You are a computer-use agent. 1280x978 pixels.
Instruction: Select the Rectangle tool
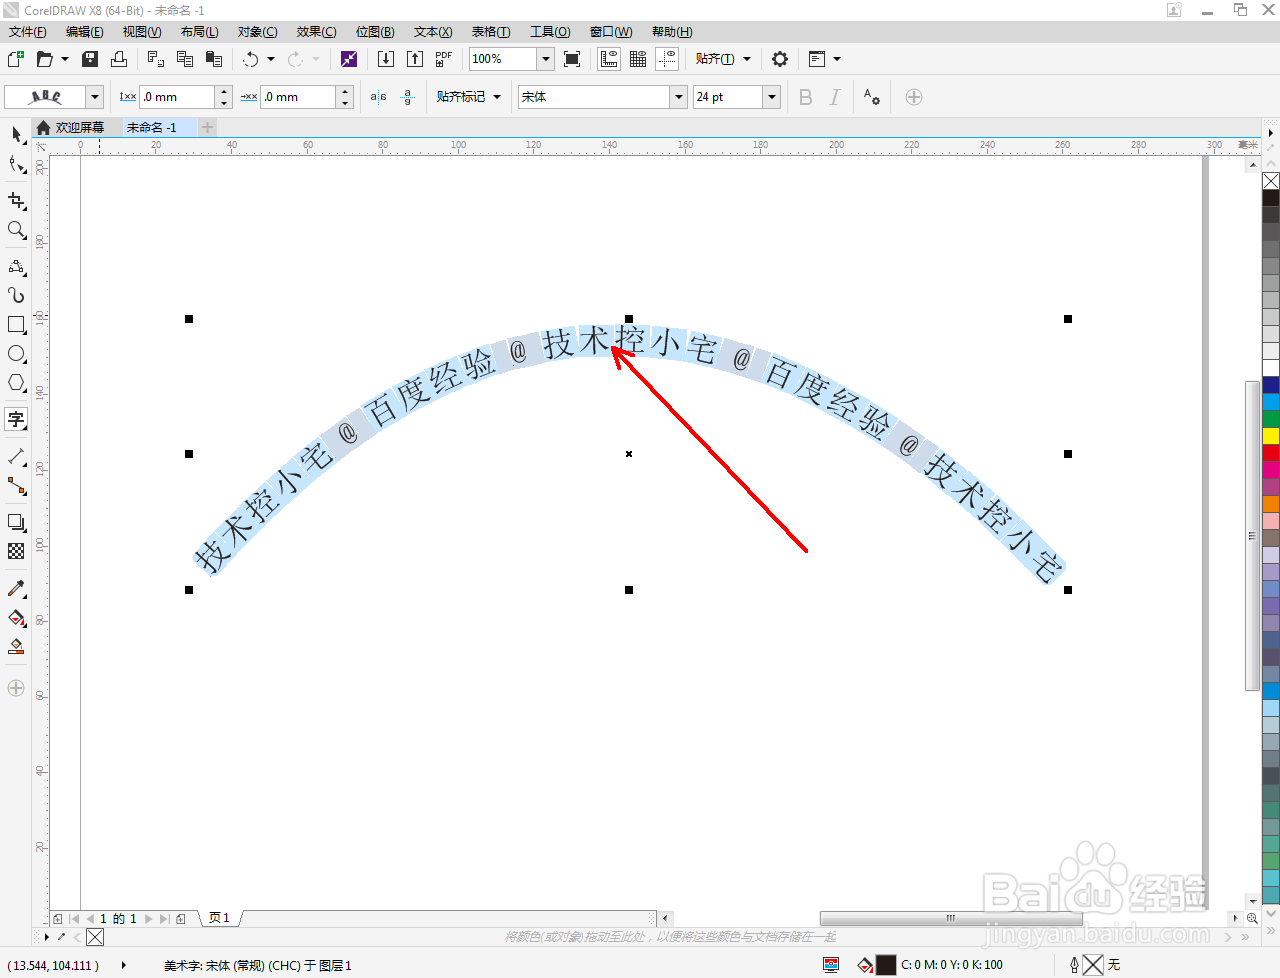click(16, 325)
